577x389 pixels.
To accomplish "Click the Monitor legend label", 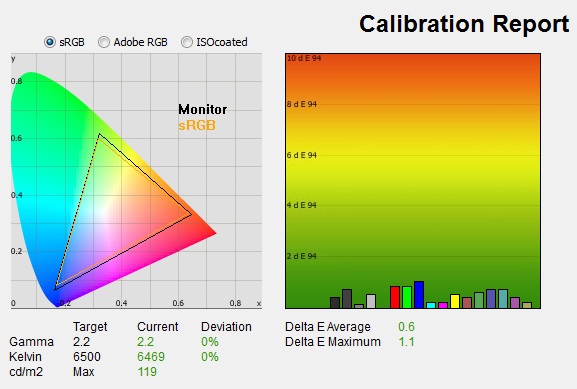I will 202,109.
